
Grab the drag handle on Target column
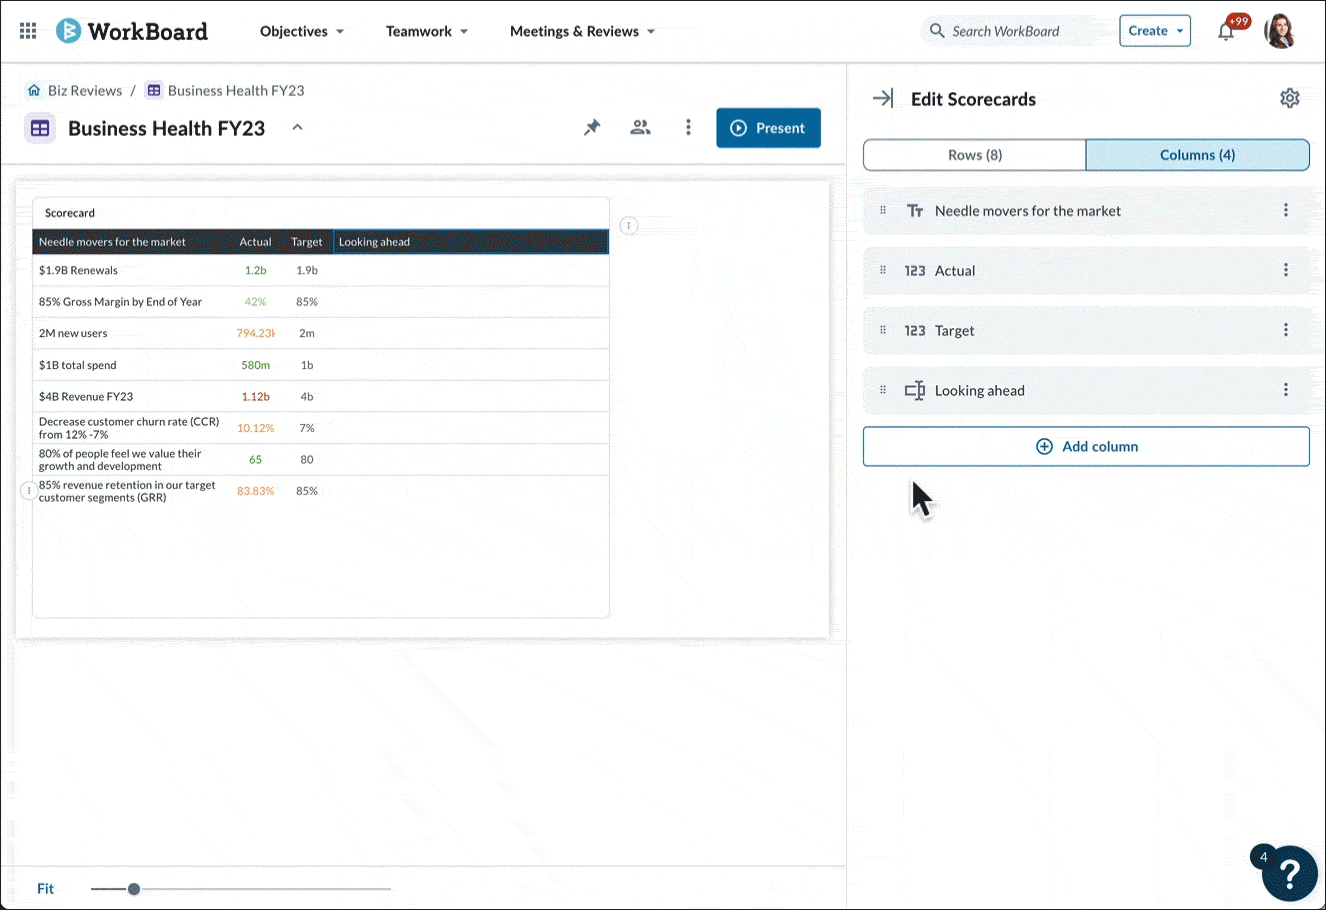click(882, 330)
